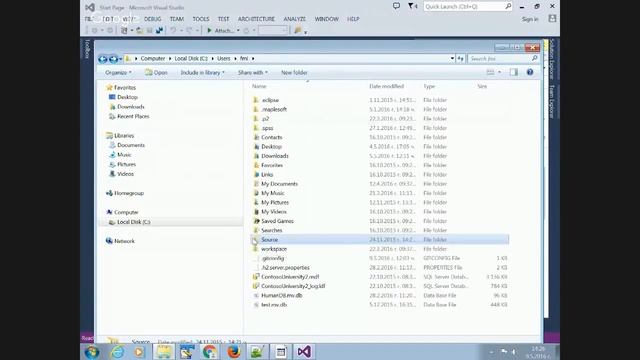
Task: Select Videos under Libraries
Action: point(125,174)
